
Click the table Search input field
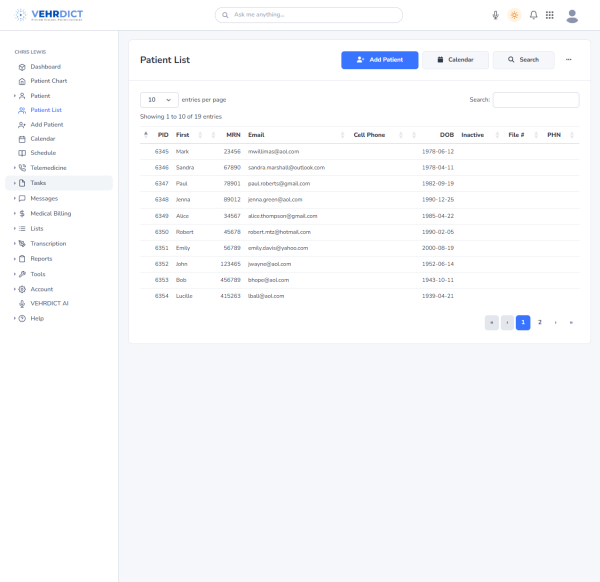click(536, 100)
